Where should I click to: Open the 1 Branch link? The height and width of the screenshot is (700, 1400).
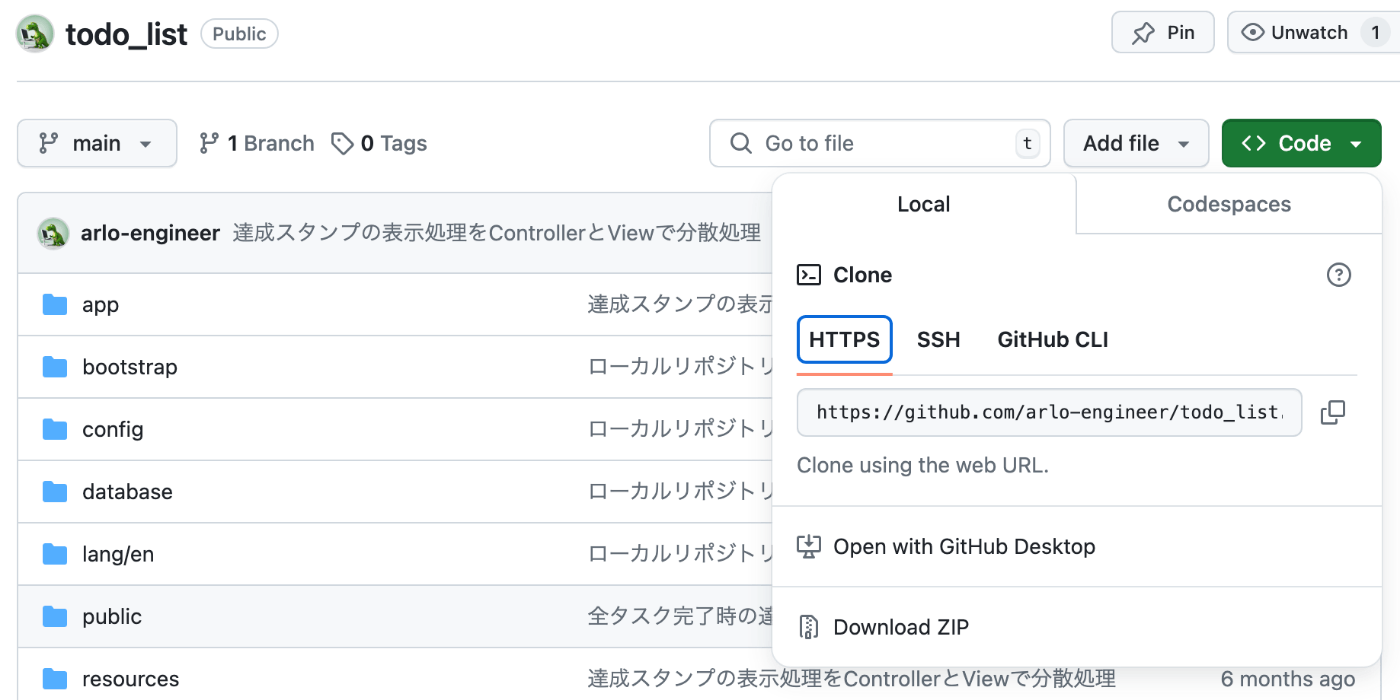(x=257, y=144)
